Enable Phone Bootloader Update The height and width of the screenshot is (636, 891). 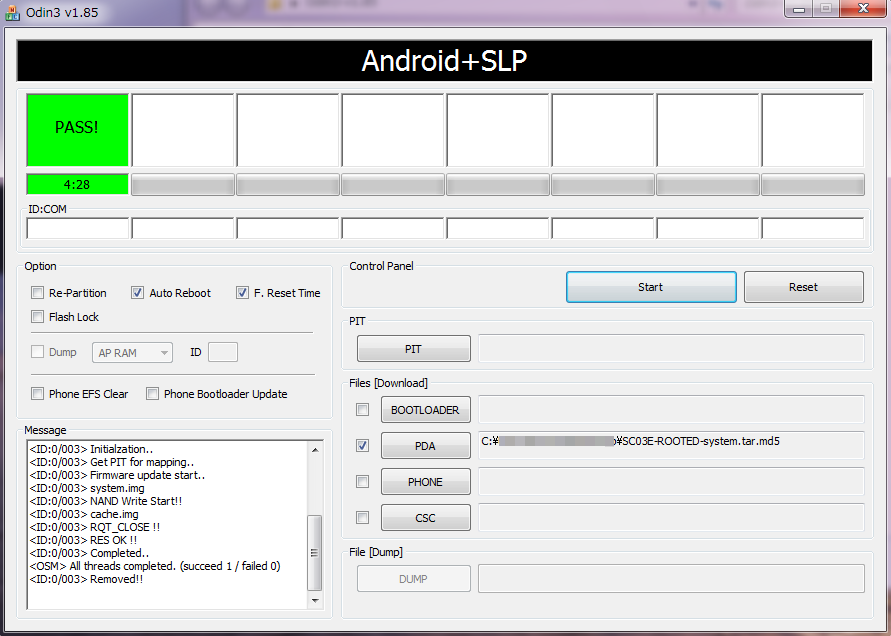pyautogui.click(x=152, y=393)
